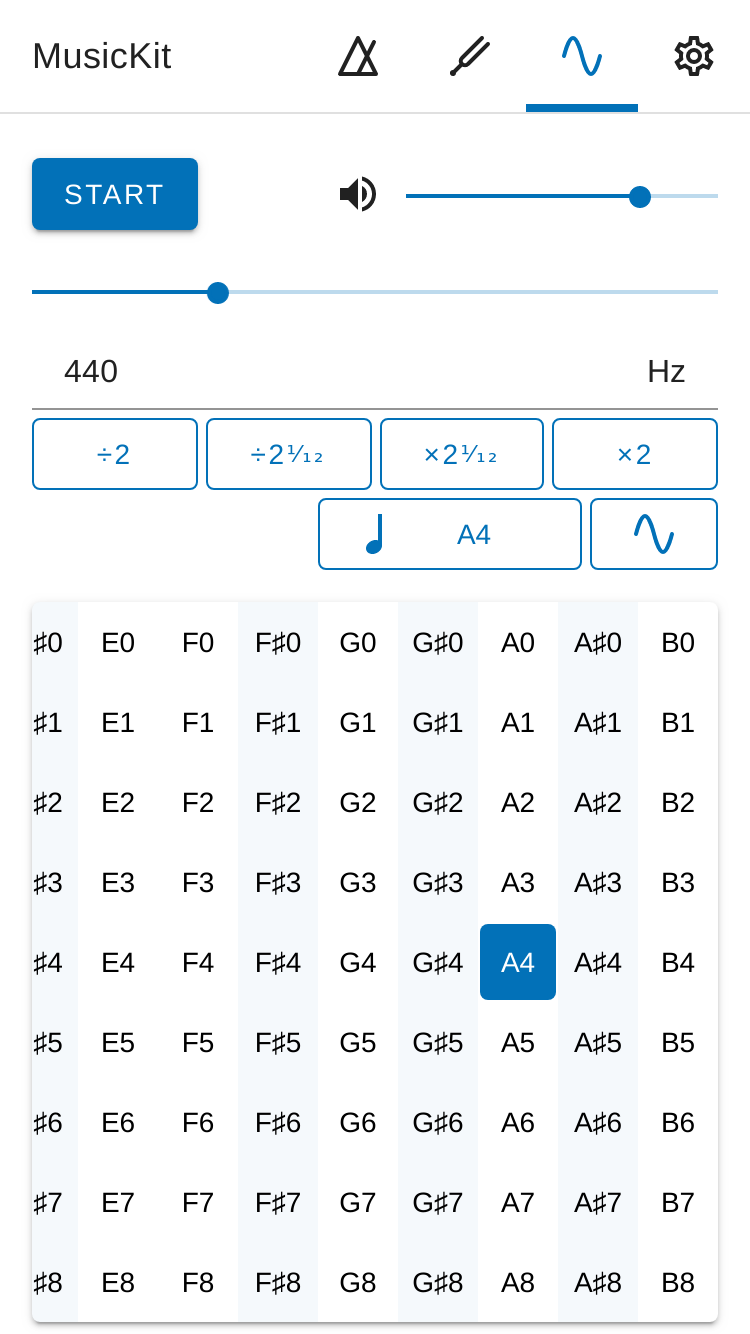
Task: Adjust the volume slider handle
Action: tap(640, 197)
